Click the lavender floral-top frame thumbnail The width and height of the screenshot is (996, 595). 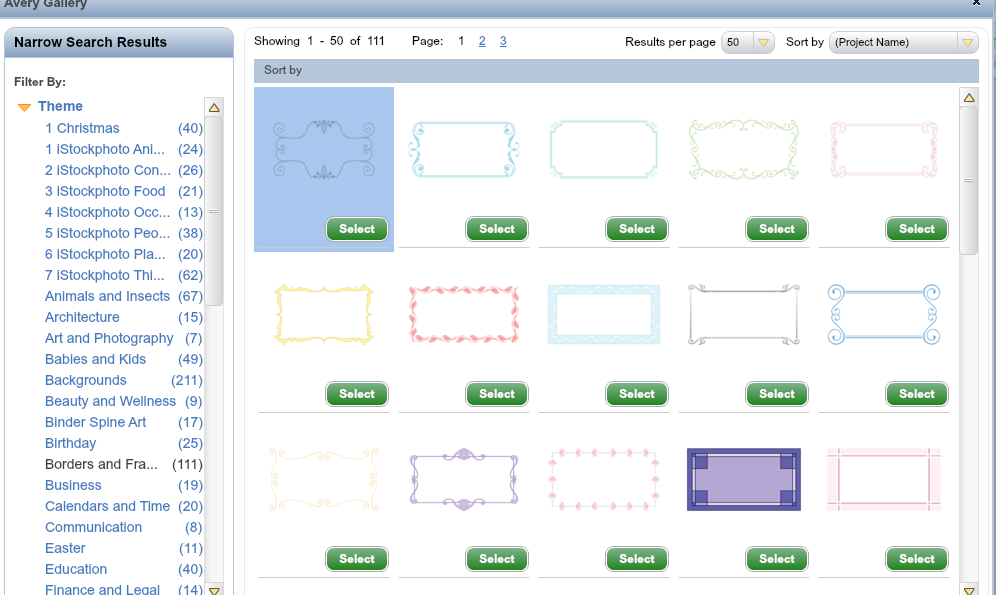coord(464,479)
